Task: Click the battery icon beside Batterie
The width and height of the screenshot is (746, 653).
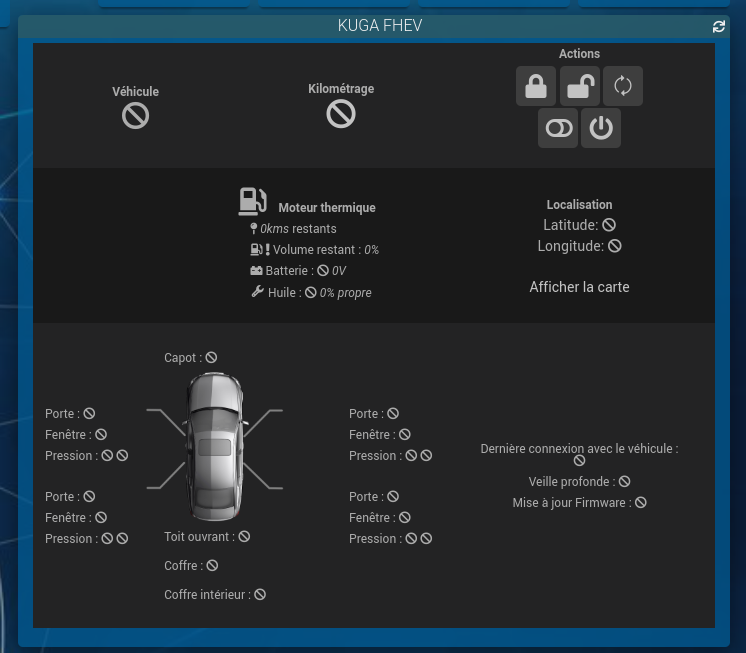Action: tap(256, 271)
